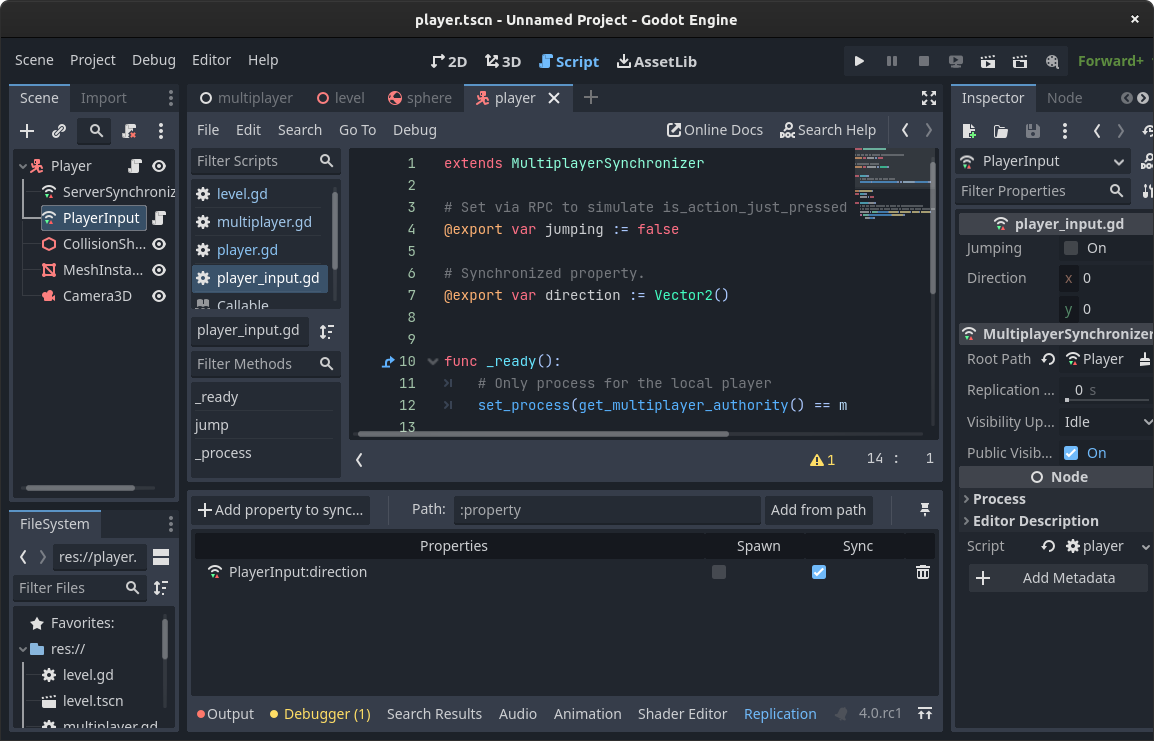Adjust the Replication interval slider

click(1106, 399)
